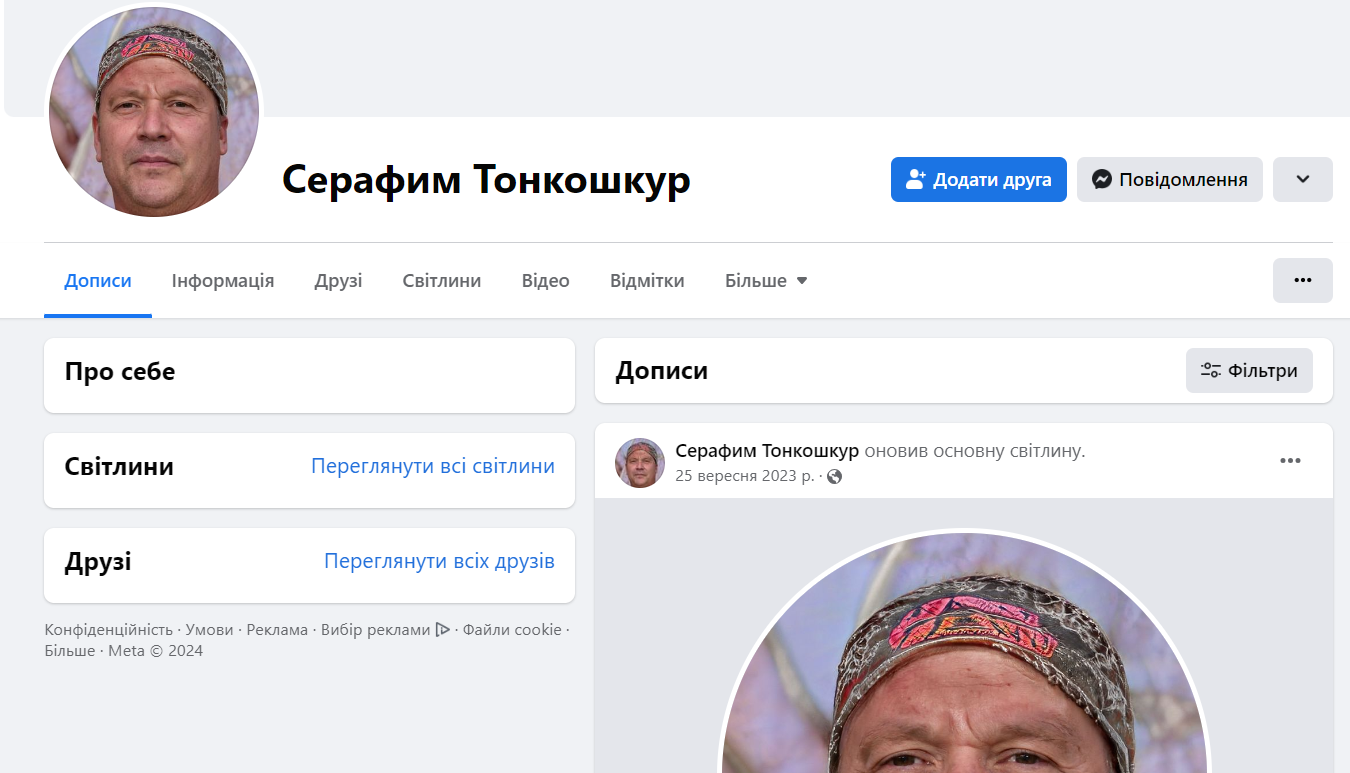Open the post options three-dots menu
This screenshot has height=773, width=1350.
(1291, 461)
